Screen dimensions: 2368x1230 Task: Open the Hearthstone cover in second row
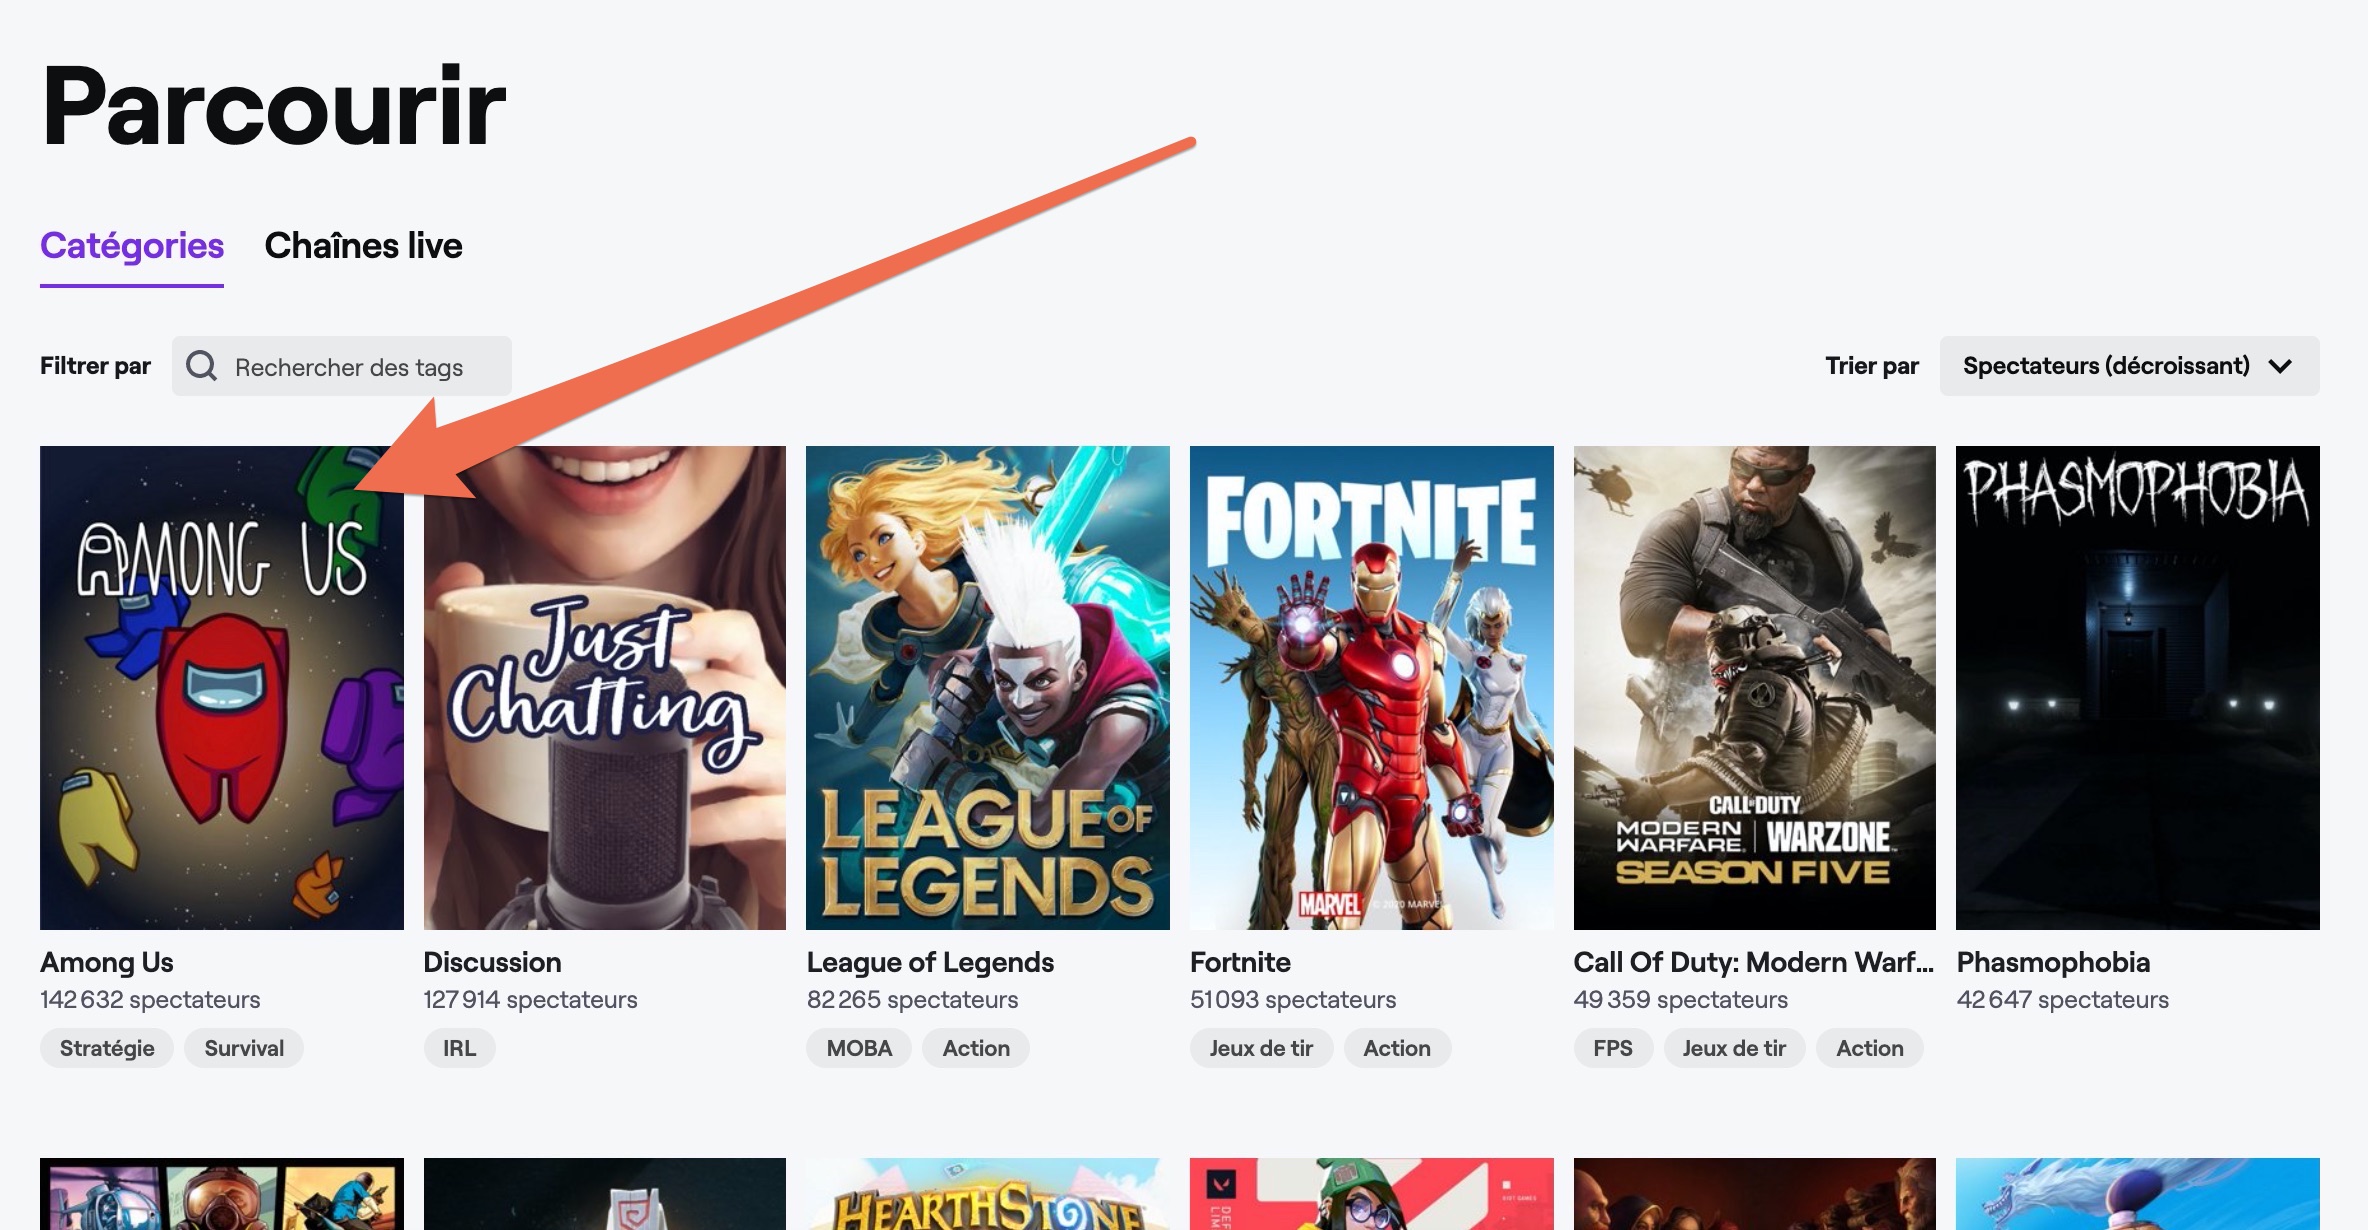coord(988,1194)
